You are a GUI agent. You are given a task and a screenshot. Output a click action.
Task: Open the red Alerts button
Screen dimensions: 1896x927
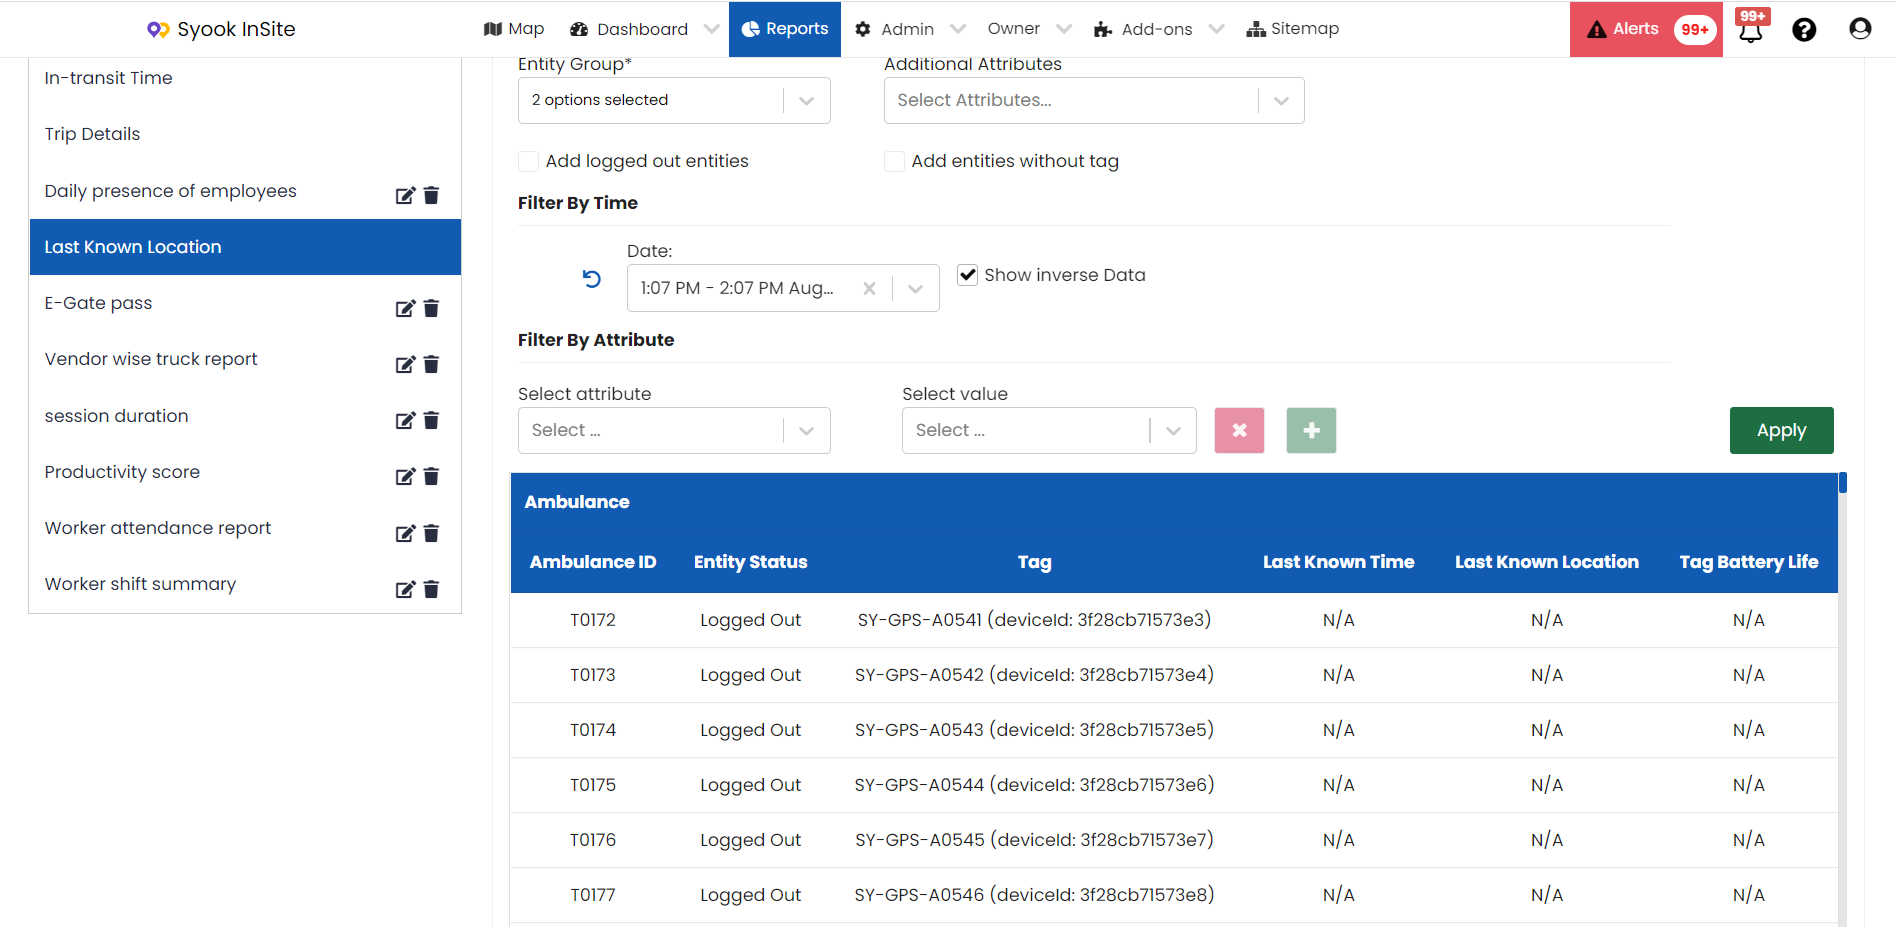pyautogui.click(x=1646, y=29)
